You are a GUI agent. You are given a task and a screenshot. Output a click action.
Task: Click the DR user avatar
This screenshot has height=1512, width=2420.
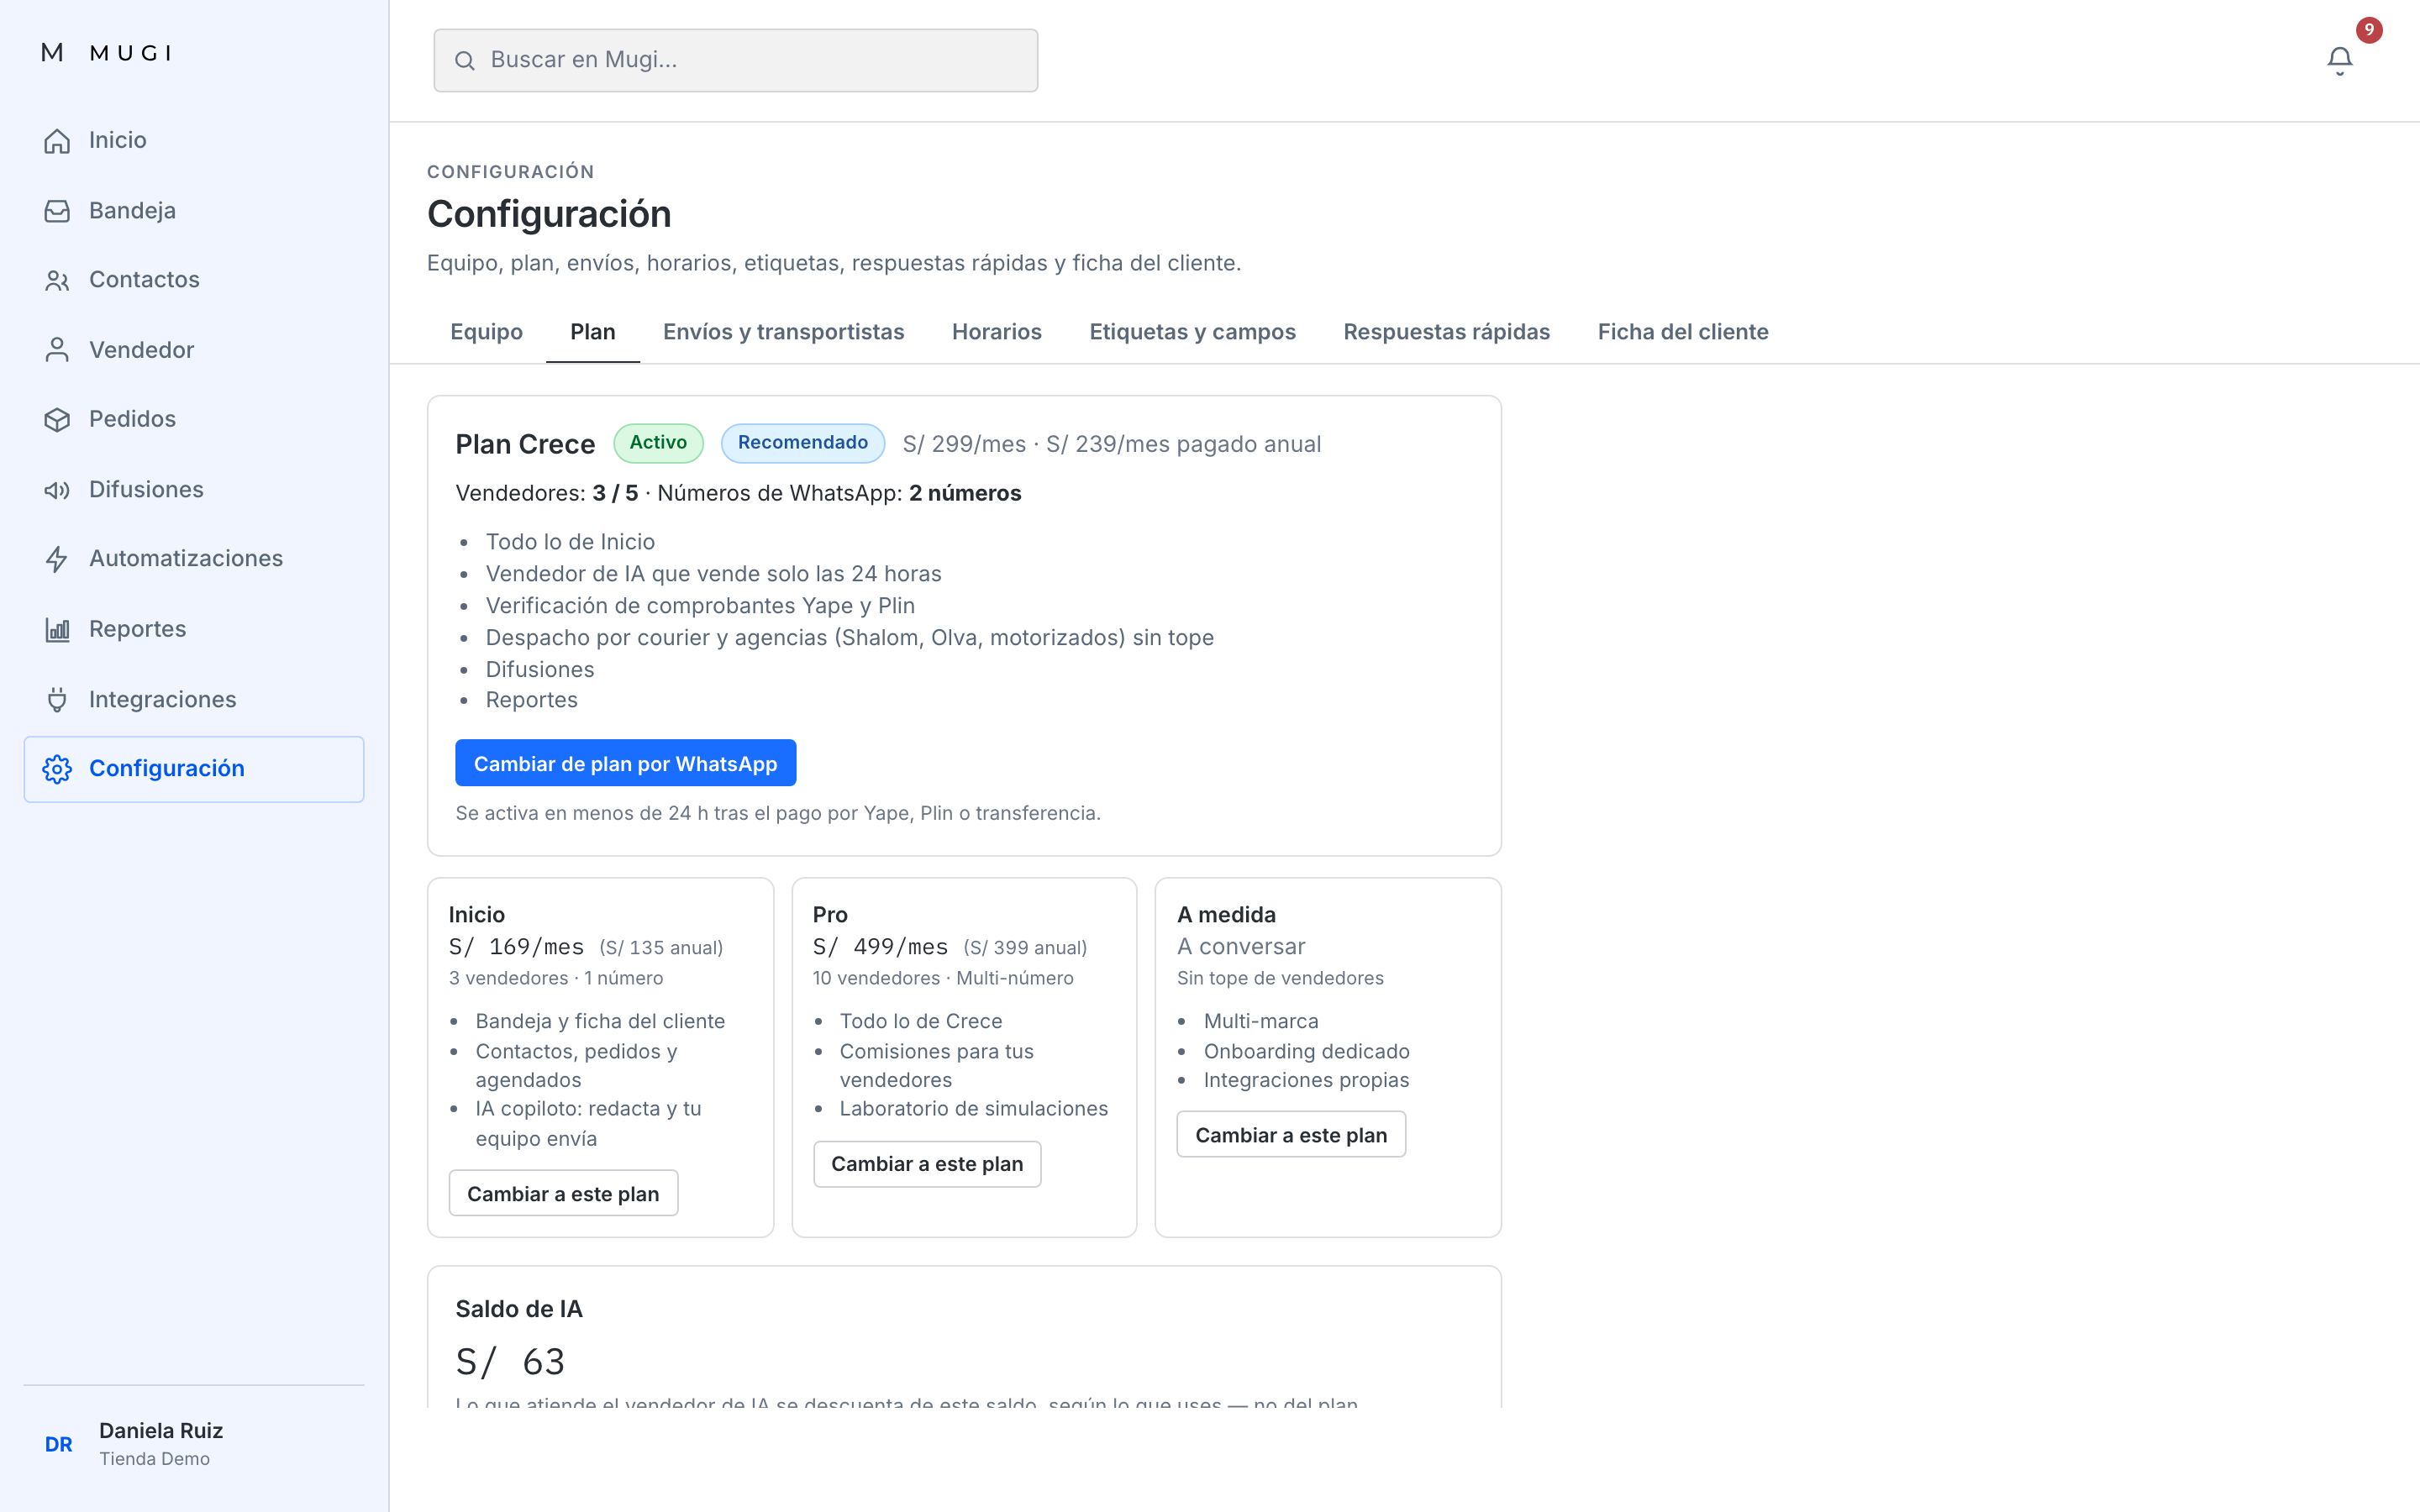(x=59, y=1444)
